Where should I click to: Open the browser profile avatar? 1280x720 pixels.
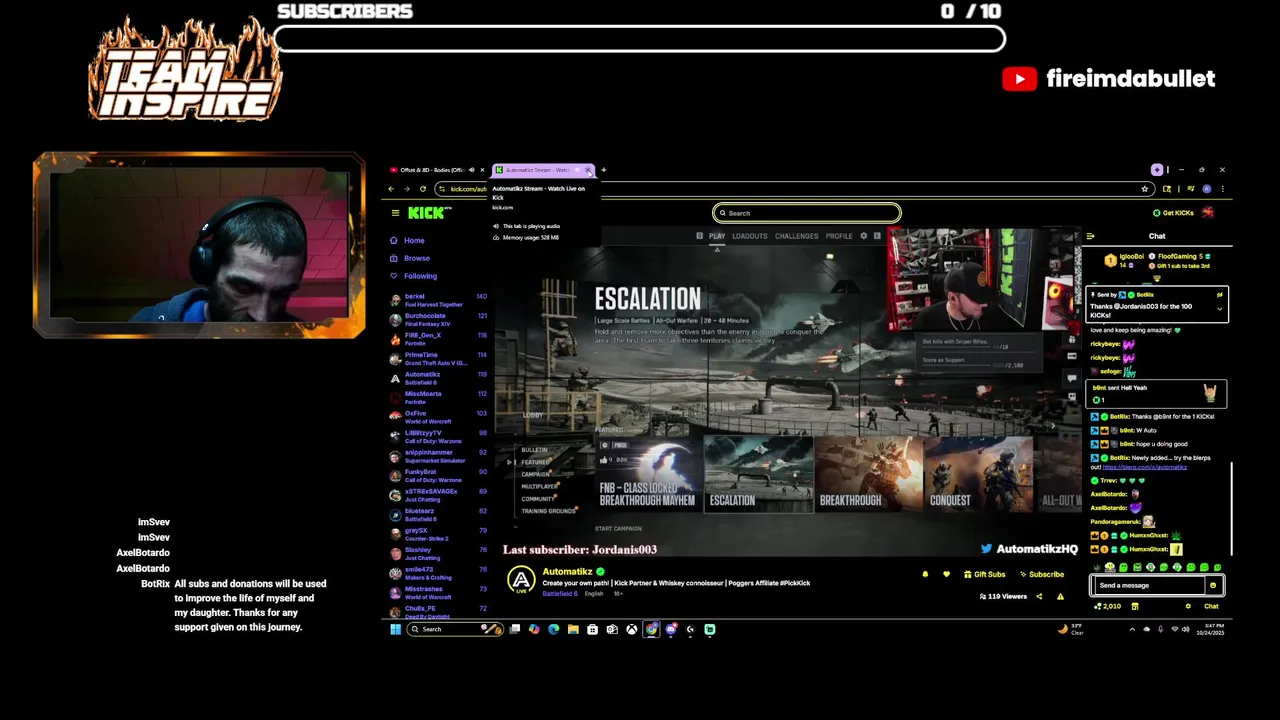pyautogui.click(x=1206, y=189)
